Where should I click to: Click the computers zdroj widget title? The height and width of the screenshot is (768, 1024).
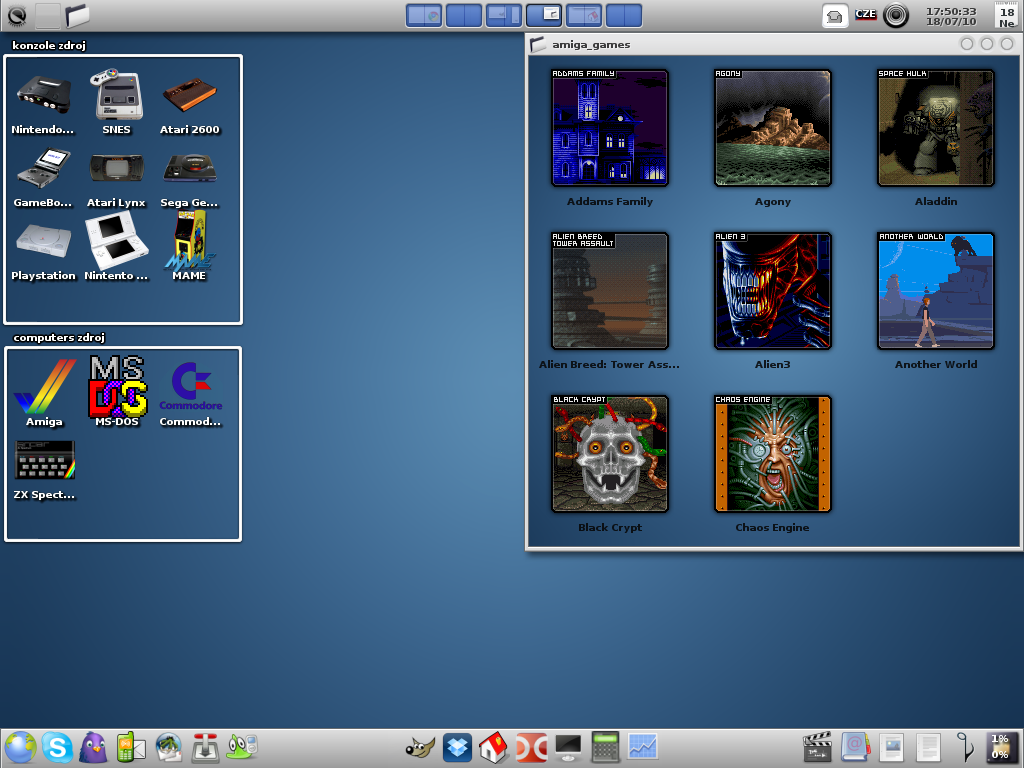[x=59, y=337]
